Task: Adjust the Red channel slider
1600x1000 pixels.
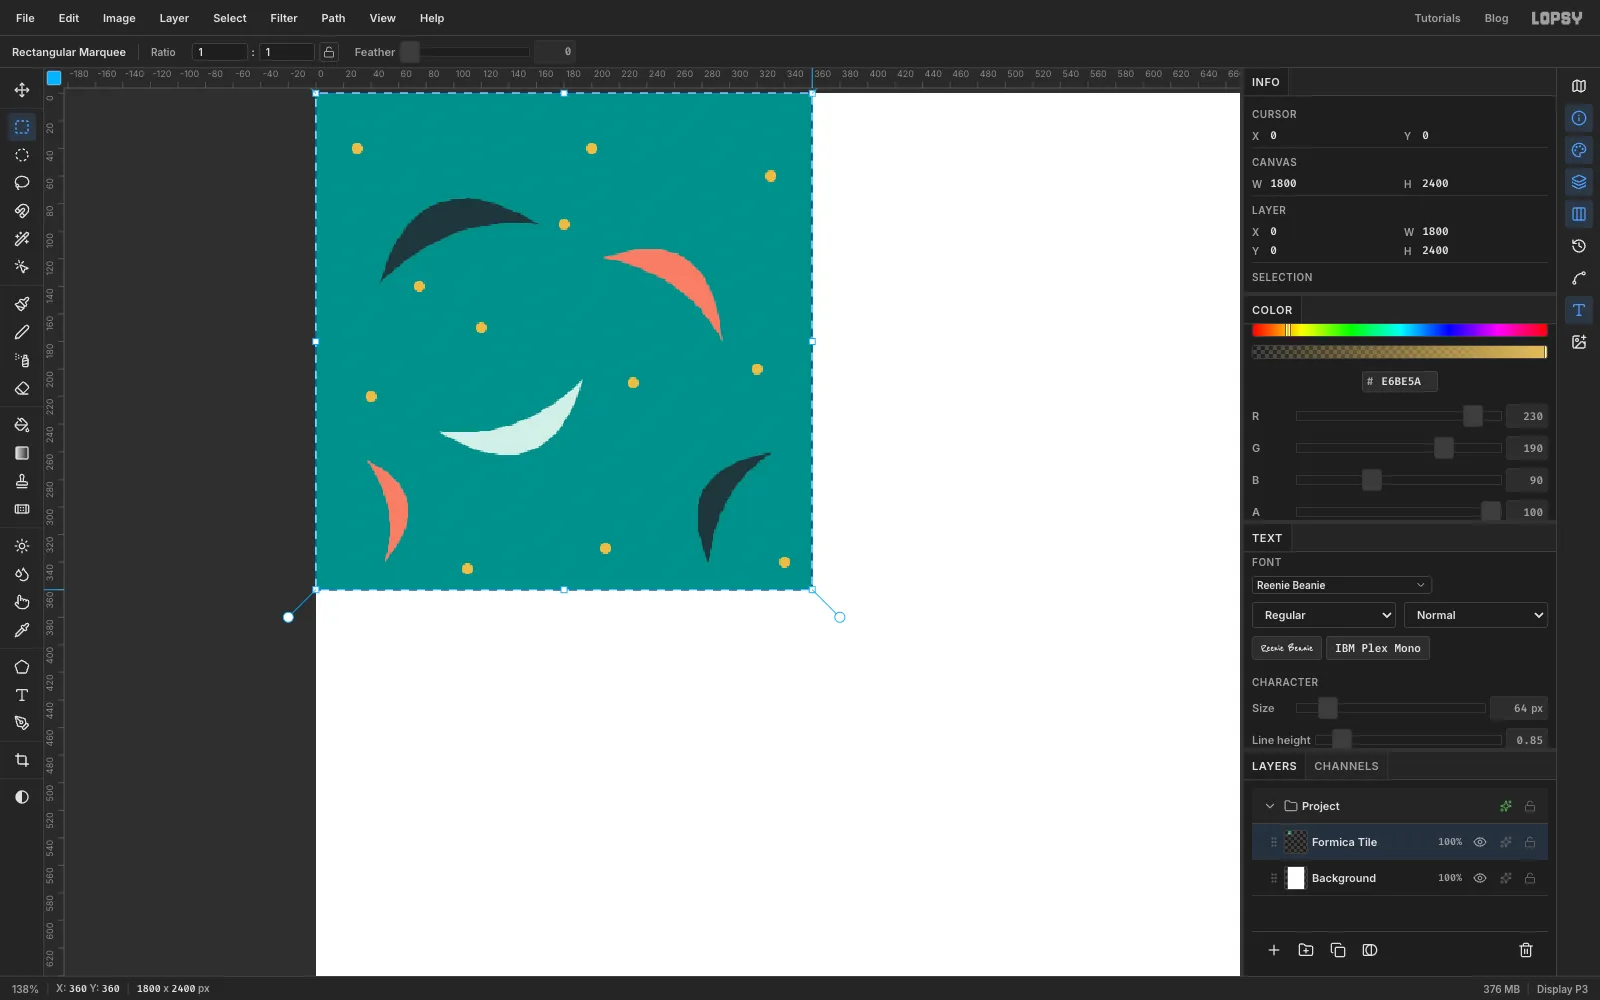Action: pos(1399,416)
